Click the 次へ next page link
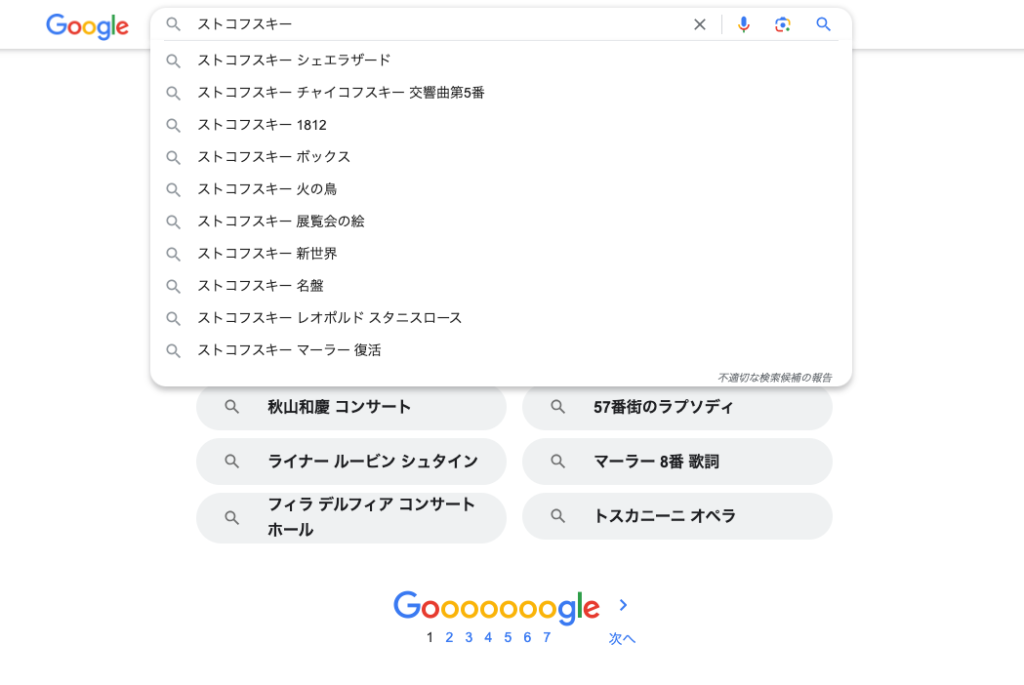 point(622,638)
